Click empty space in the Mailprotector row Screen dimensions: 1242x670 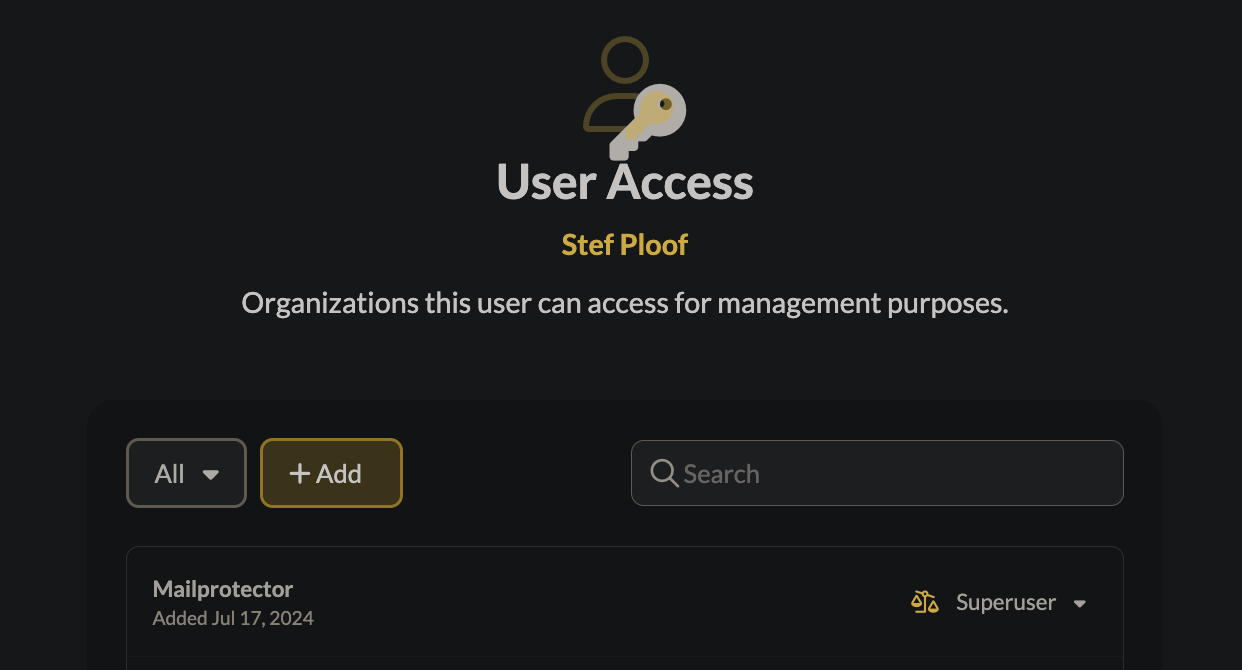(600, 603)
